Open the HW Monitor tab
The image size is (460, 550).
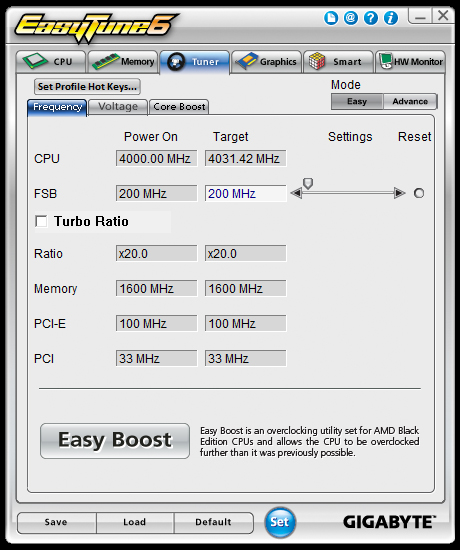click(x=411, y=62)
